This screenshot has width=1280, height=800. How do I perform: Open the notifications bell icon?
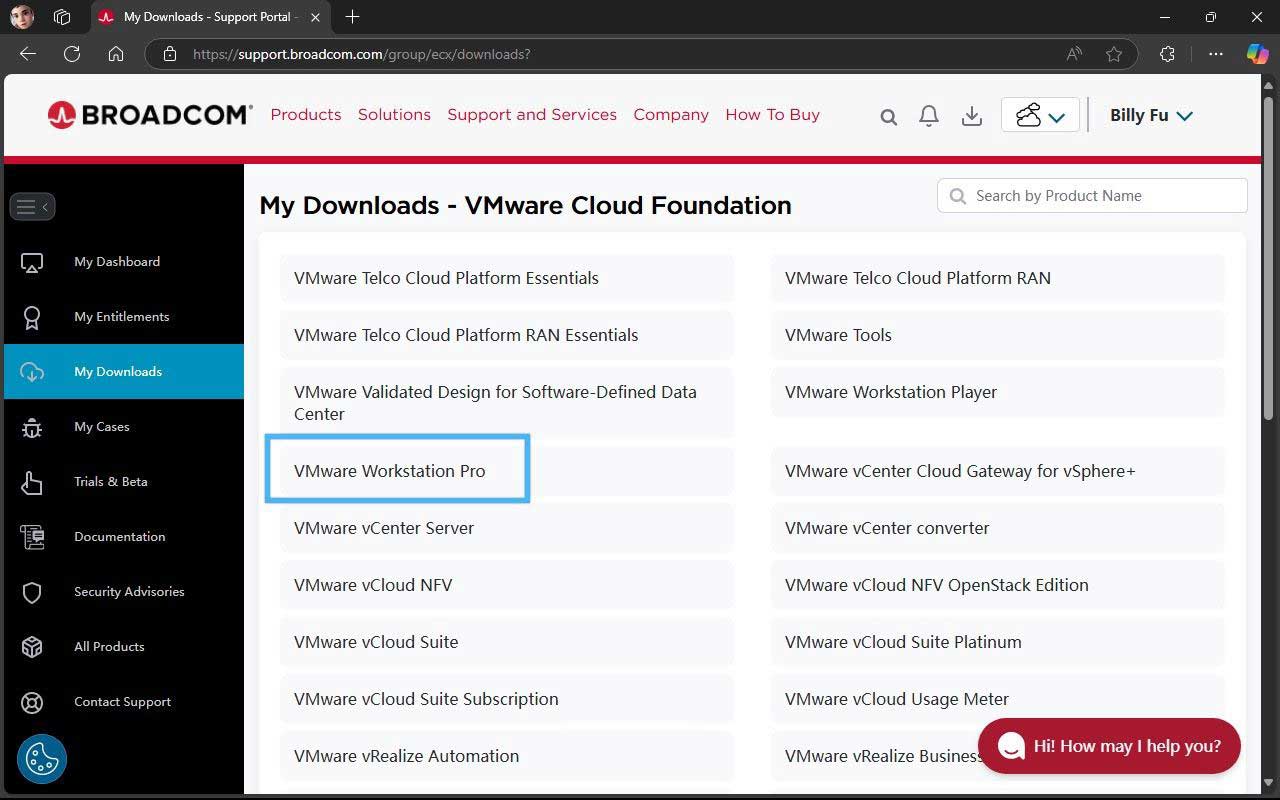[x=928, y=115]
